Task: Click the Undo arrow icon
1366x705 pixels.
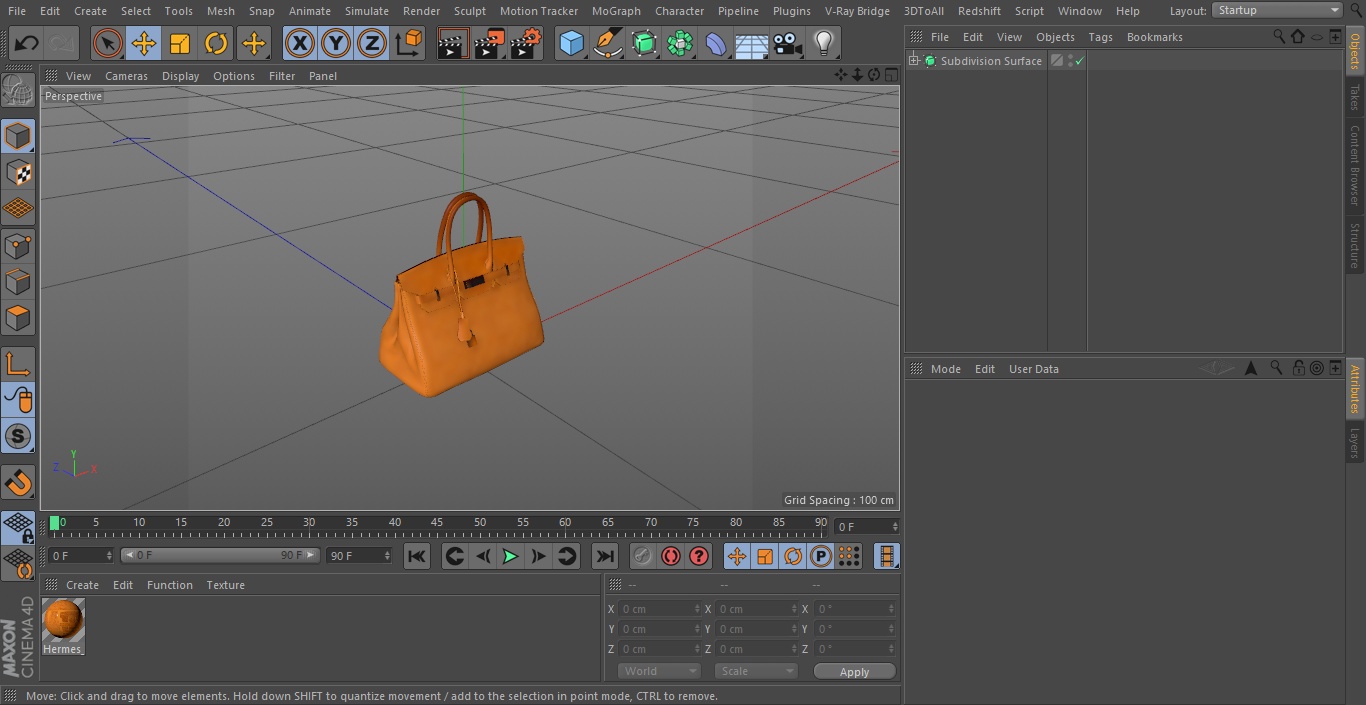Action: click(26, 43)
